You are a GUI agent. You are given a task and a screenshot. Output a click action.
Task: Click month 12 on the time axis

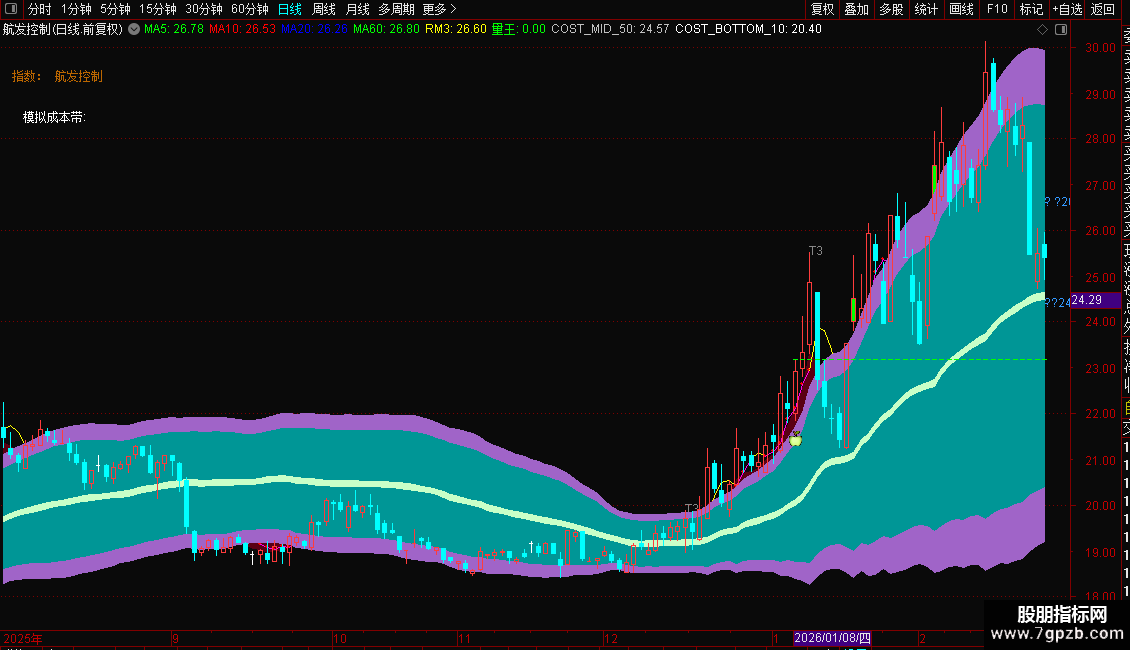[x=611, y=638]
